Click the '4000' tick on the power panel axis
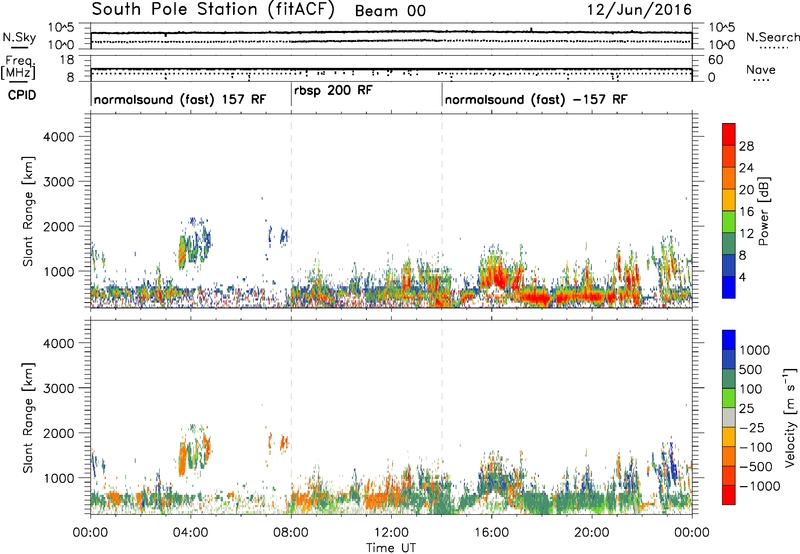 pyautogui.click(x=58, y=137)
